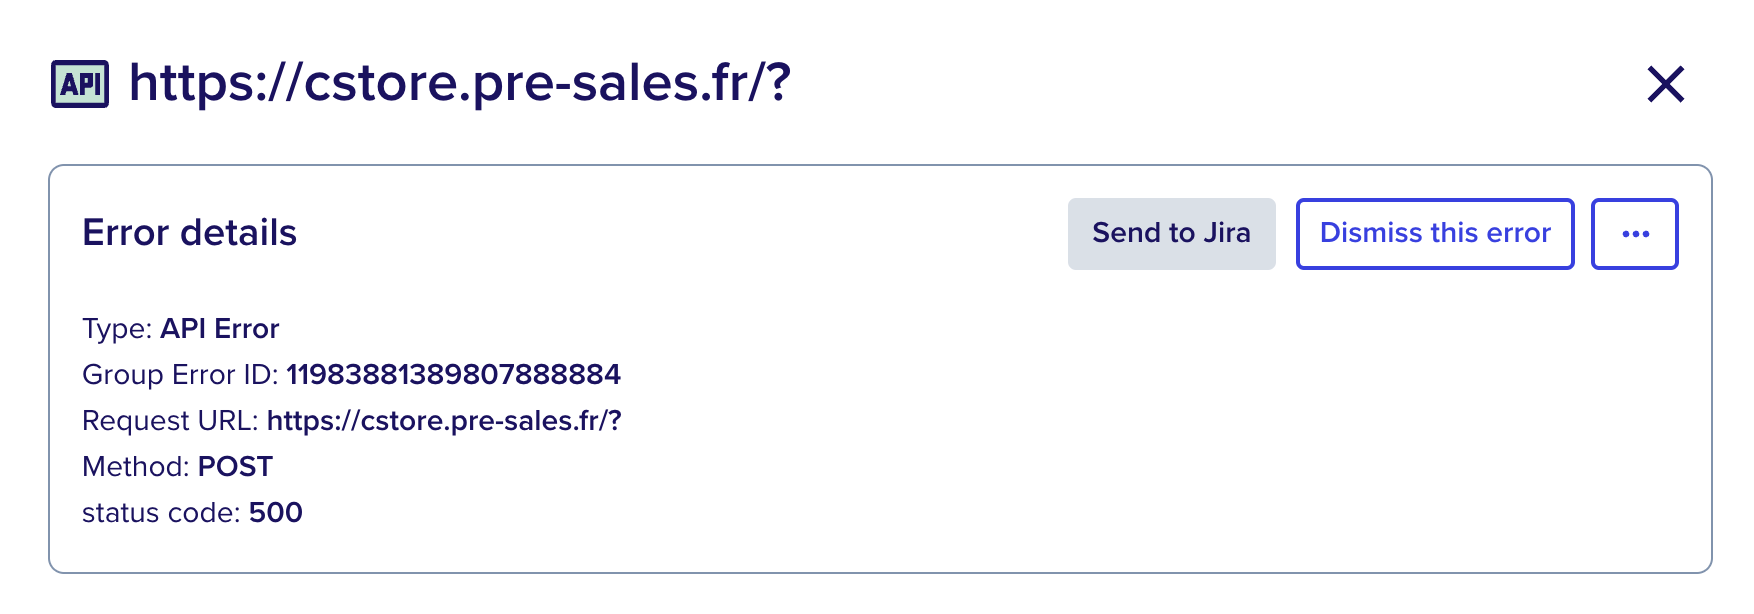Click the Request URL label

pyautogui.click(x=170, y=421)
